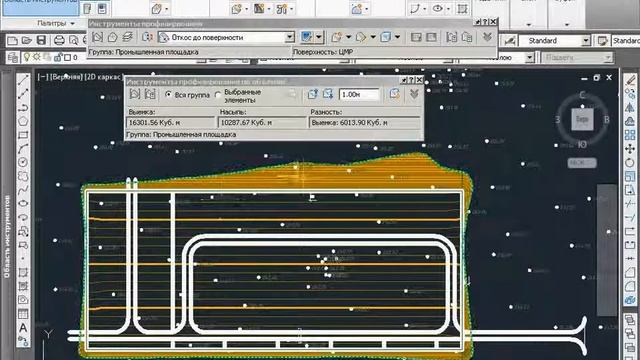Click ViewCube east 'В' direction
640x360 pixels.
(x=607, y=120)
